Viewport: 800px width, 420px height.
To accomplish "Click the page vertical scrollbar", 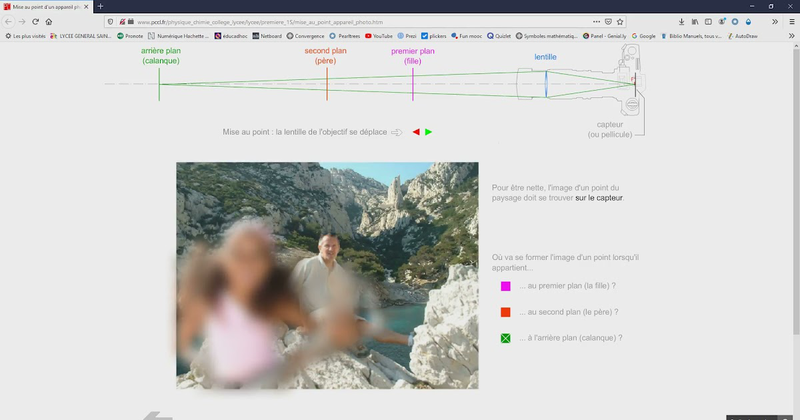I will click(796, 189).
